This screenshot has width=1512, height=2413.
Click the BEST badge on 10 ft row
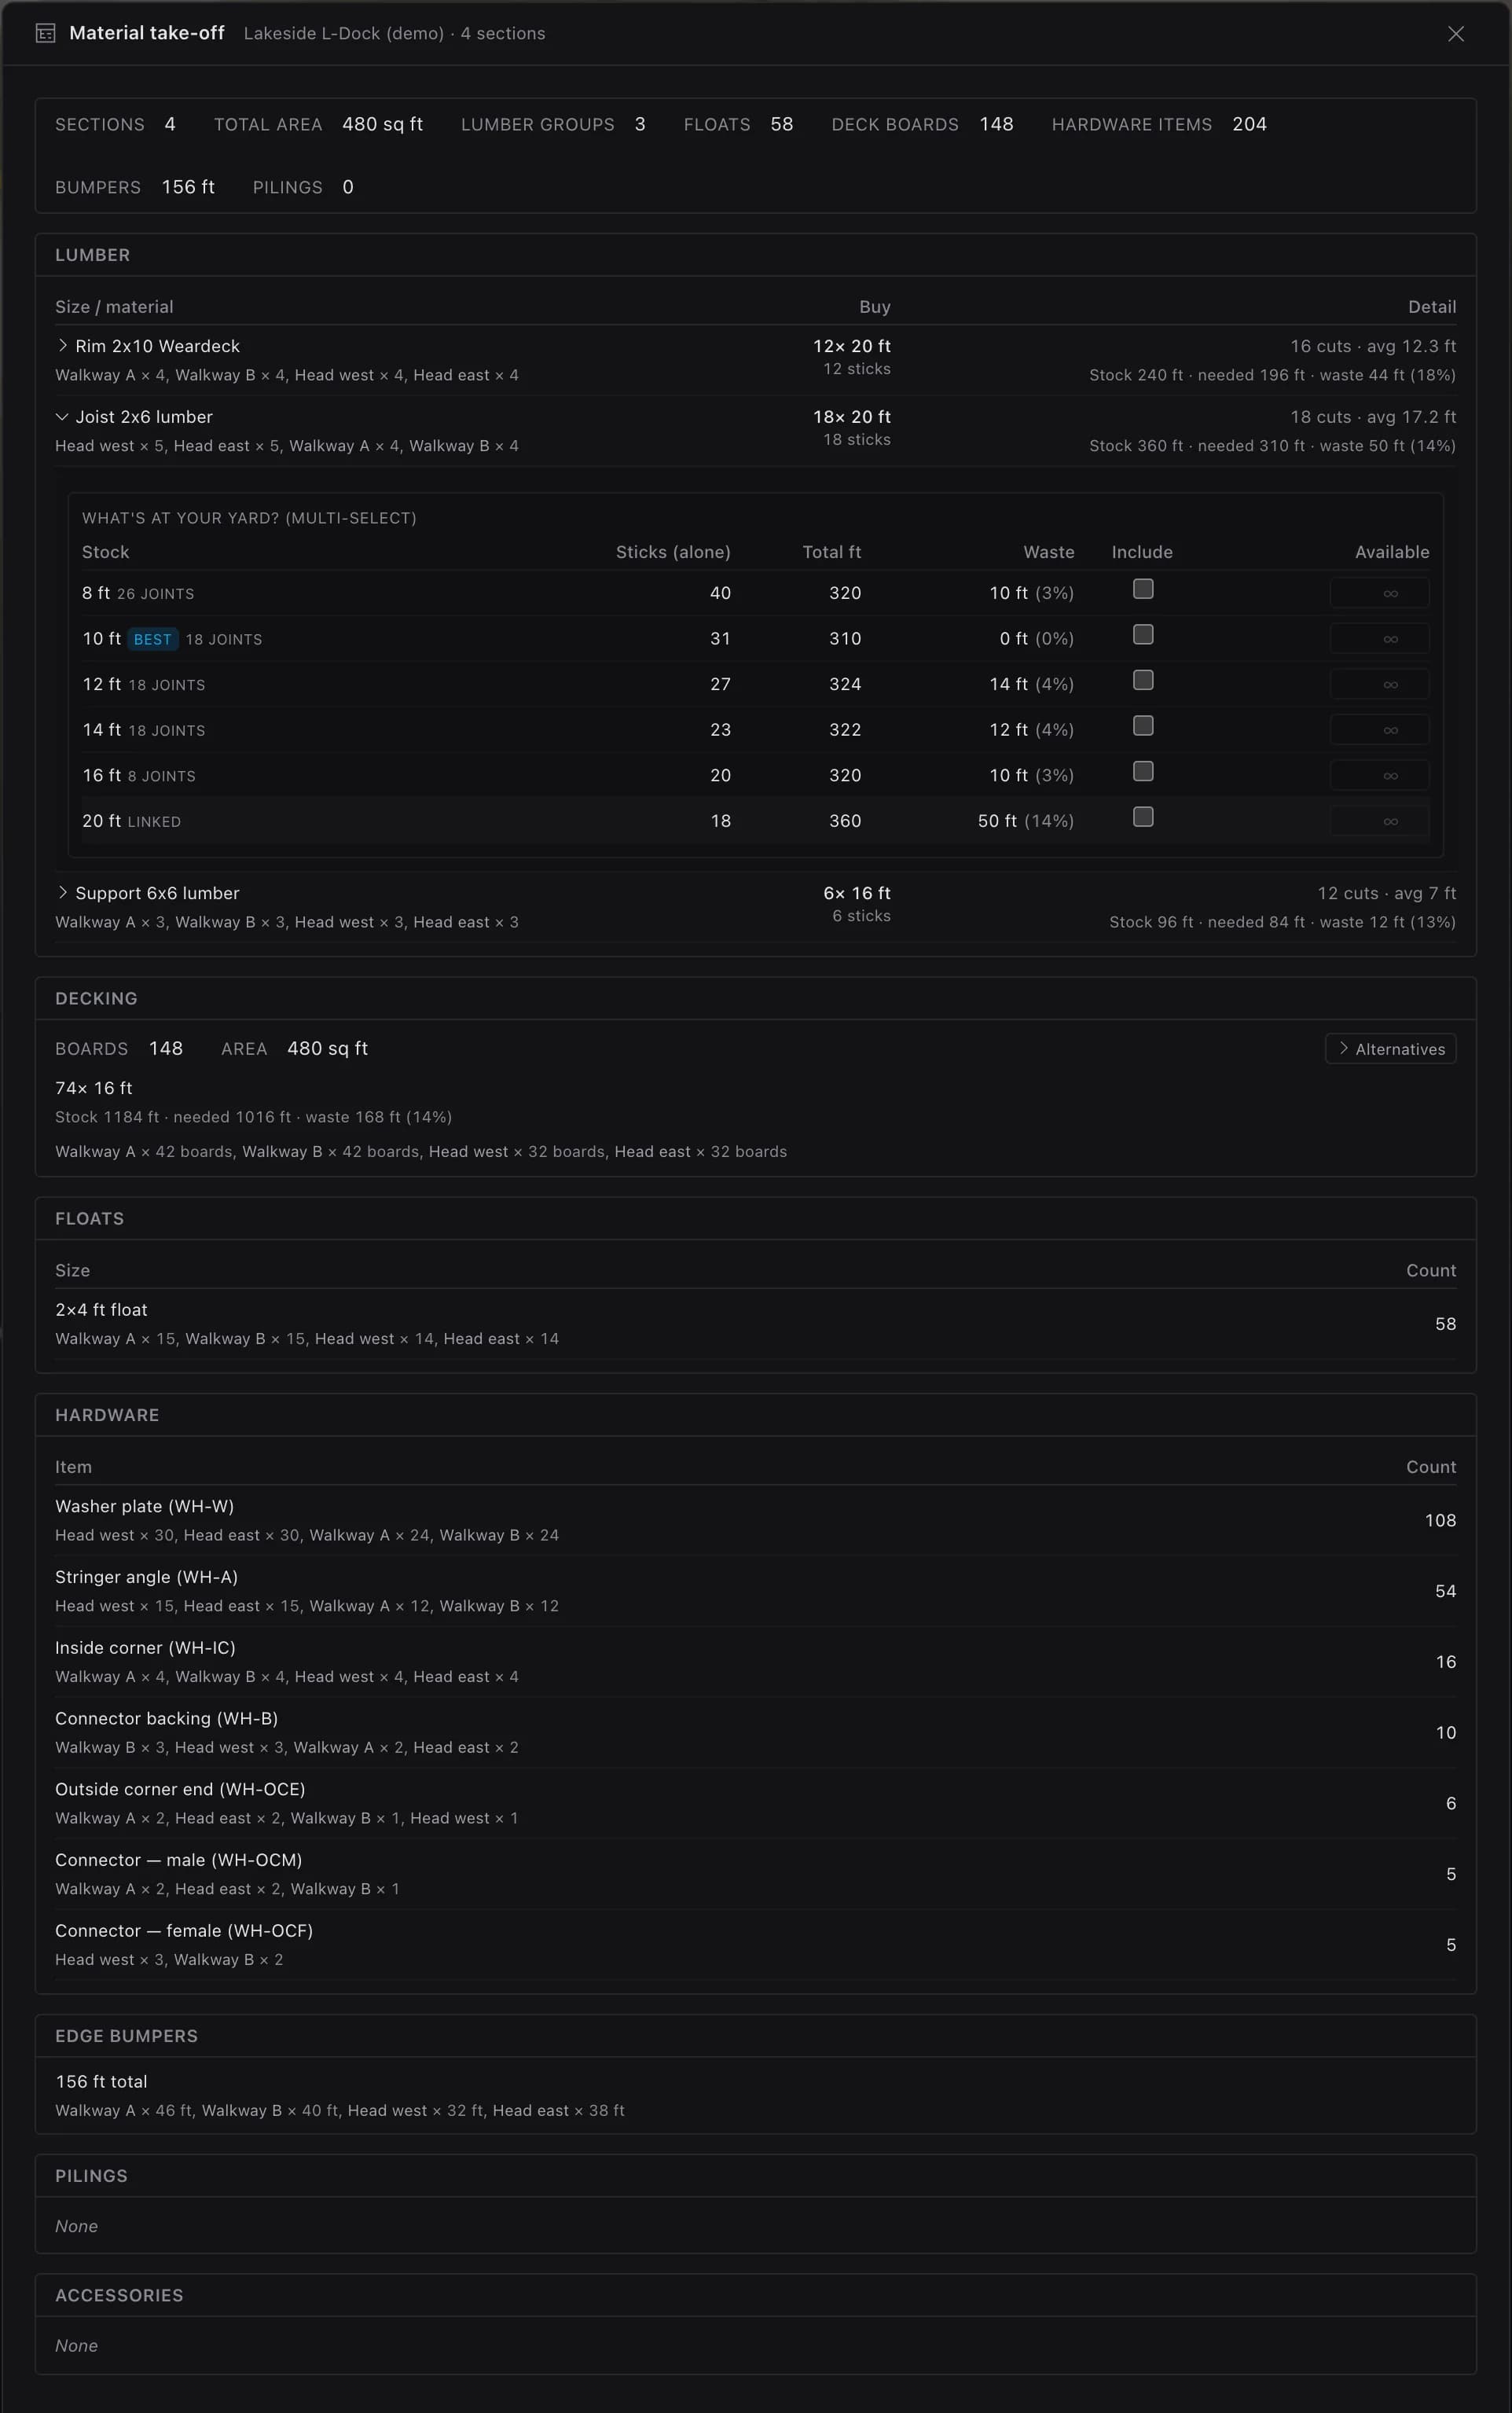coord(153,639)
